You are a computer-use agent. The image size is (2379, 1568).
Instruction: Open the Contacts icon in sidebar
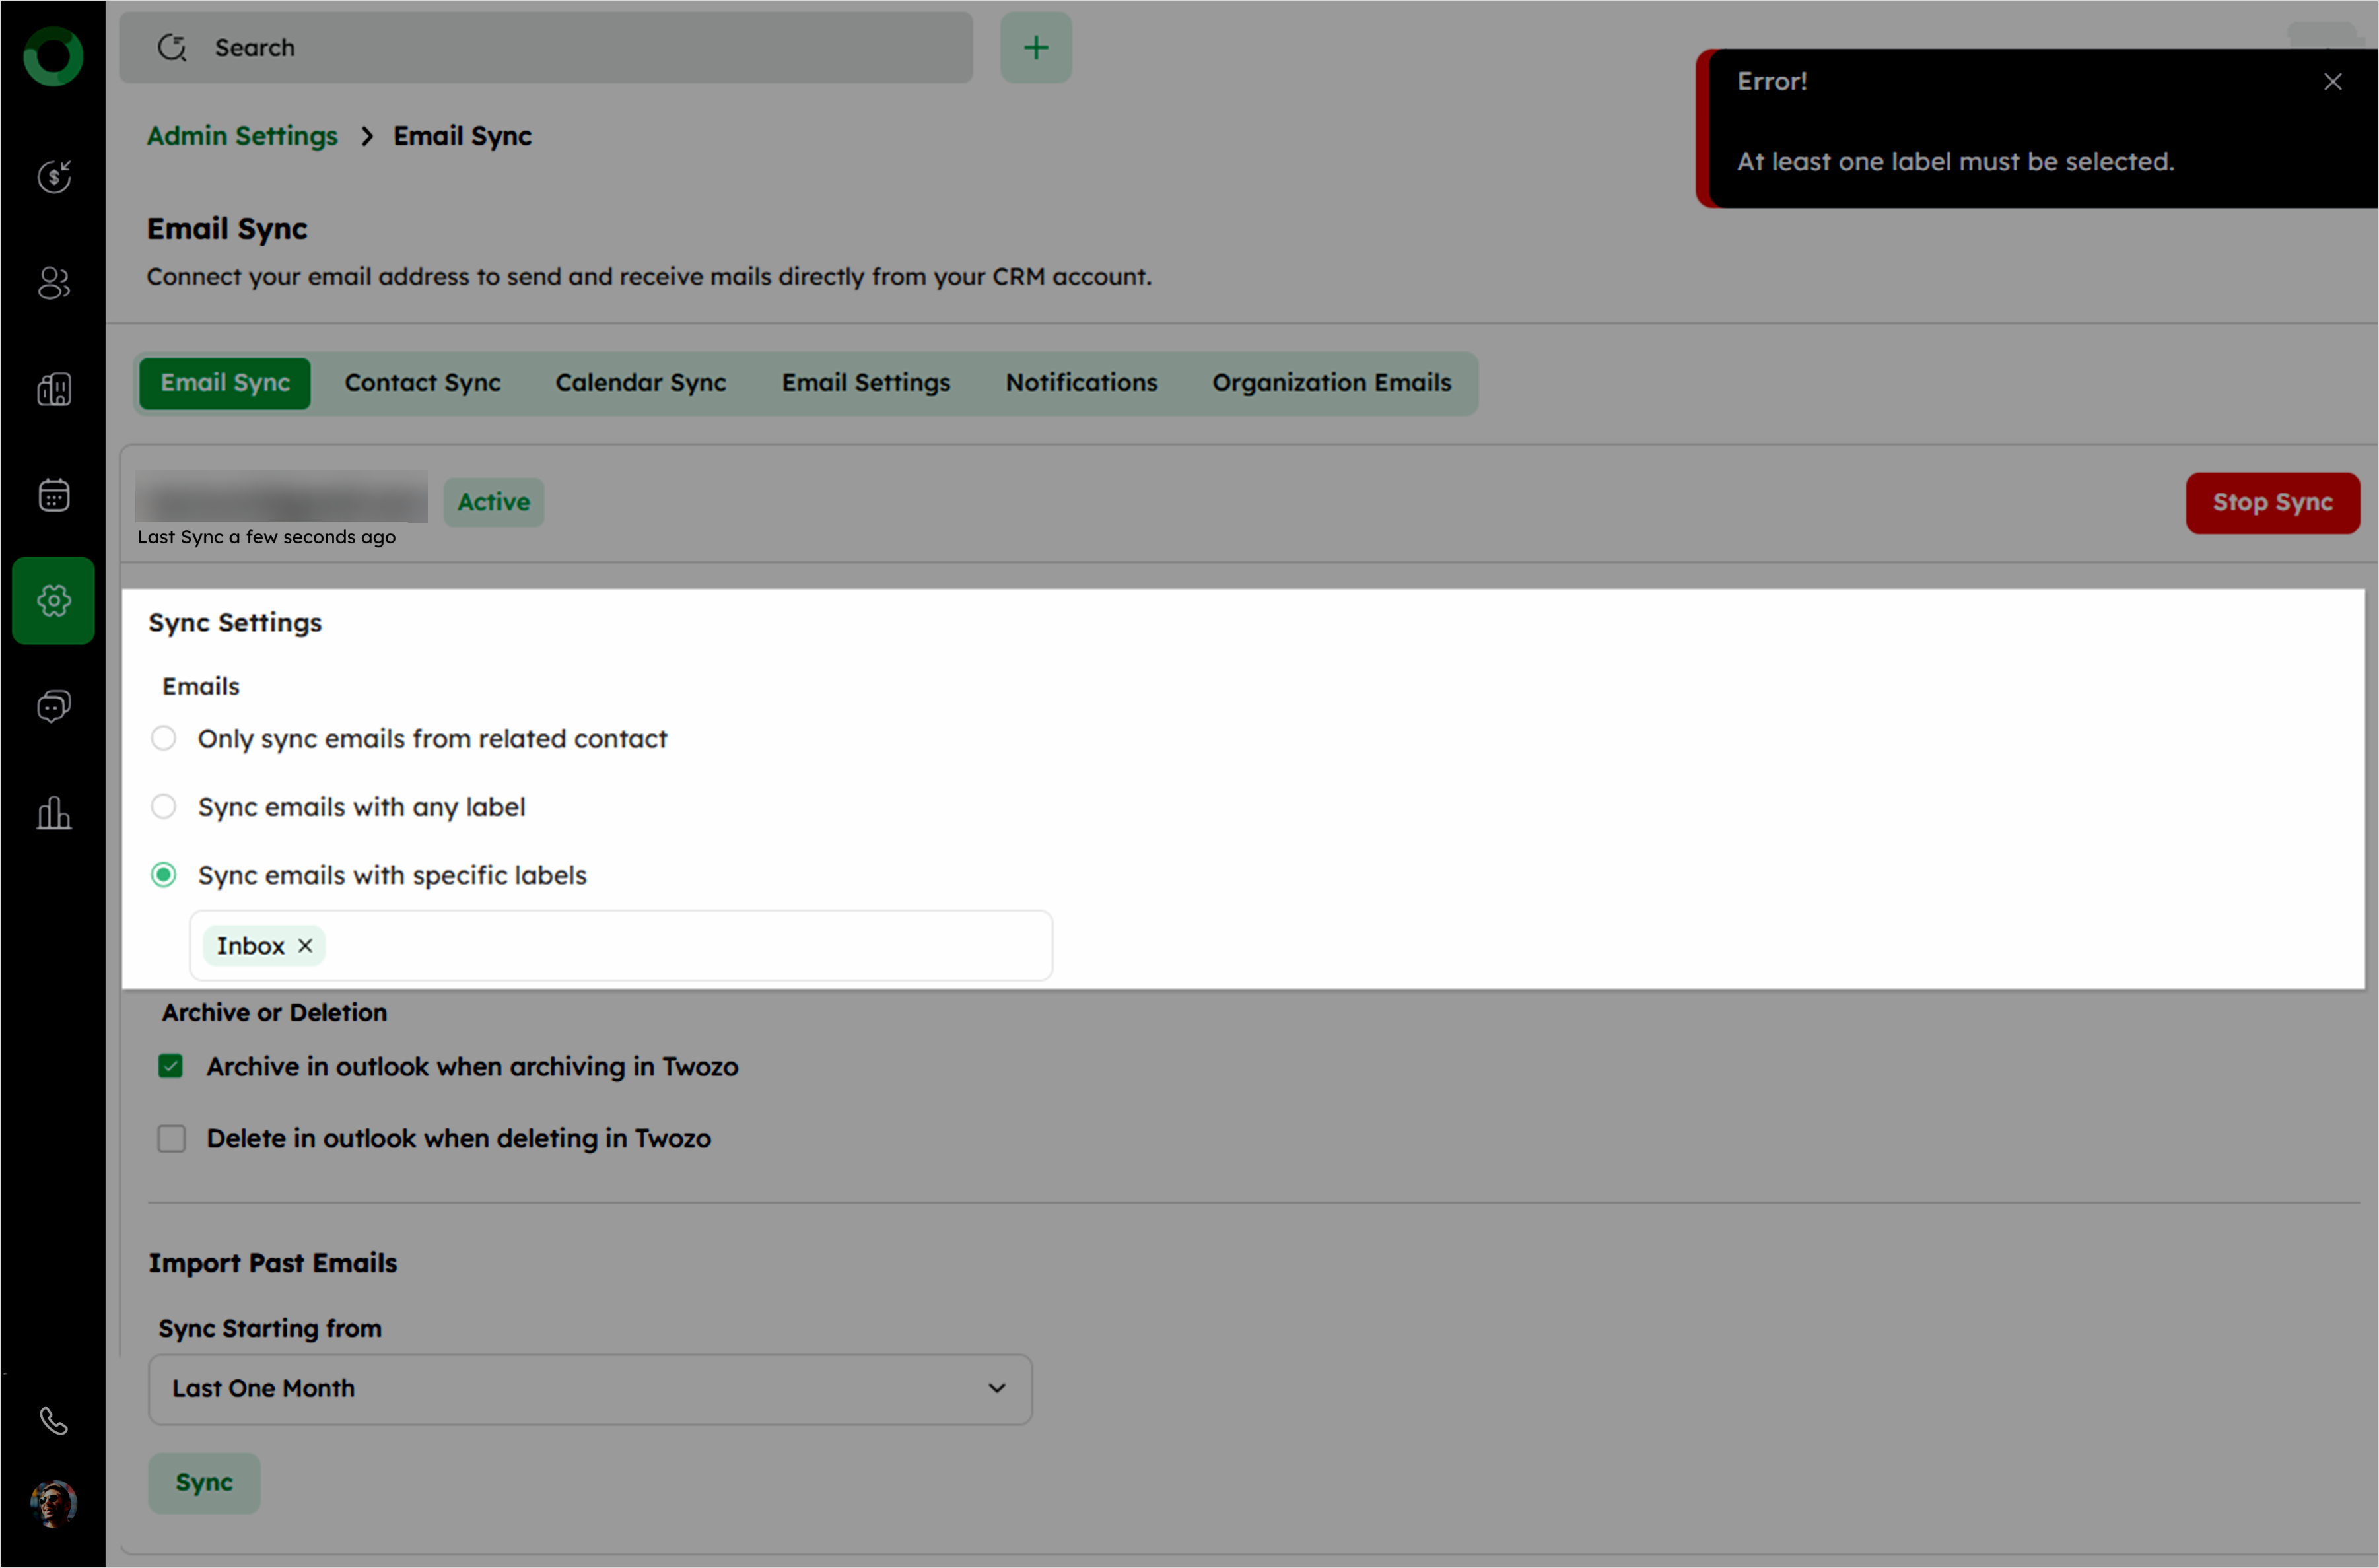(54, 283)
